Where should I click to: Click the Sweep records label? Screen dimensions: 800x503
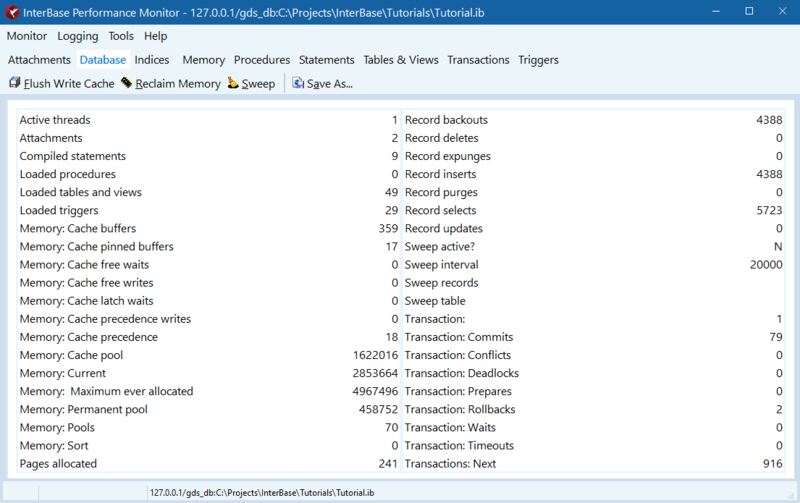[x=442, y=283]
